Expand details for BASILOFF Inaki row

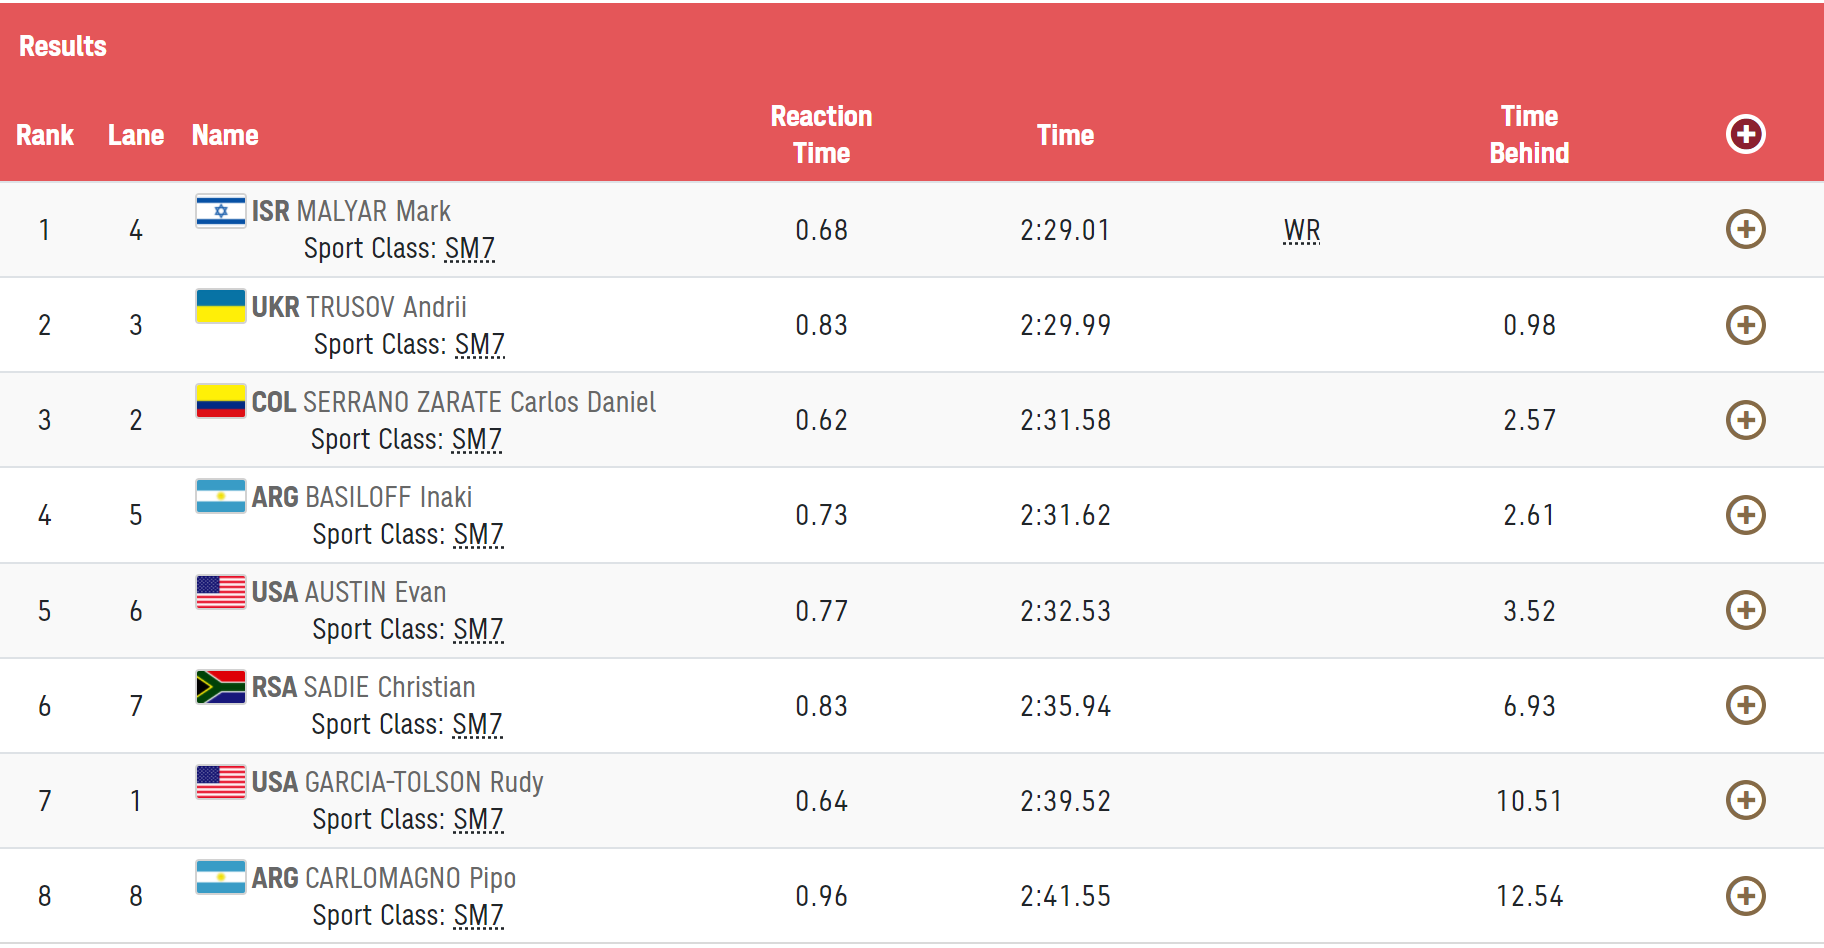click(1745, 515)
